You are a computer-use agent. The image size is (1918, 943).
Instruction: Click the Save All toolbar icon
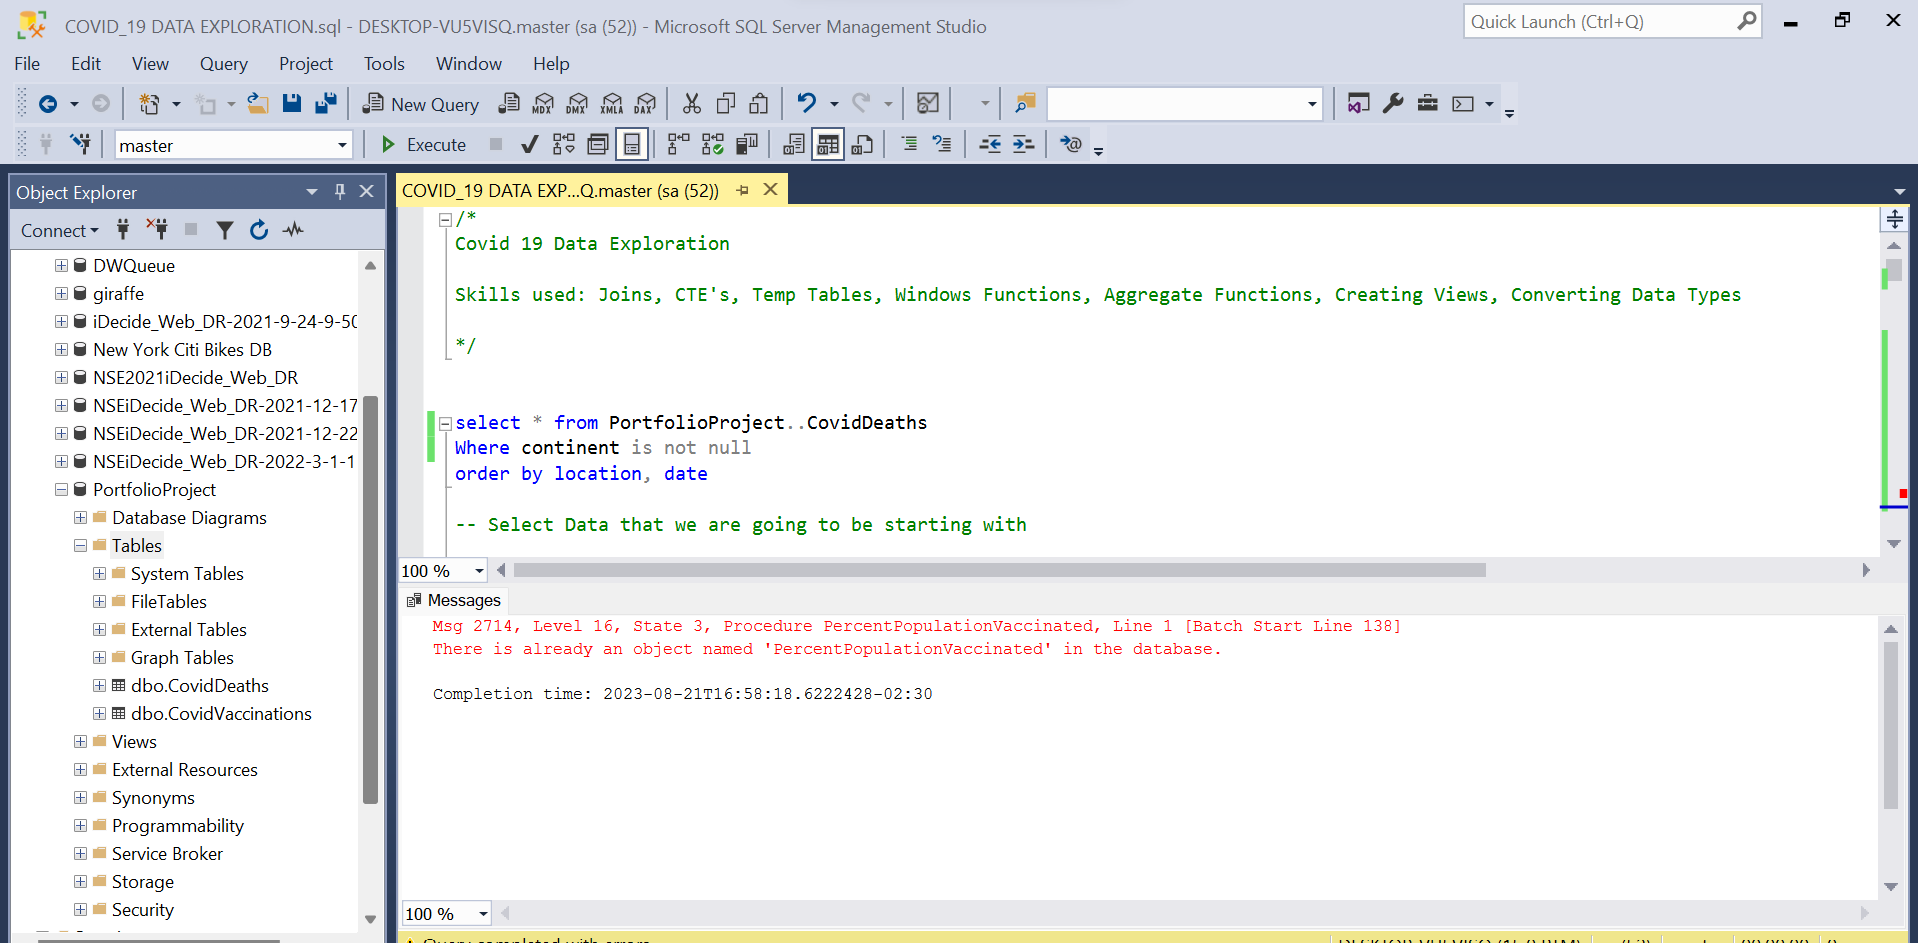326,104
